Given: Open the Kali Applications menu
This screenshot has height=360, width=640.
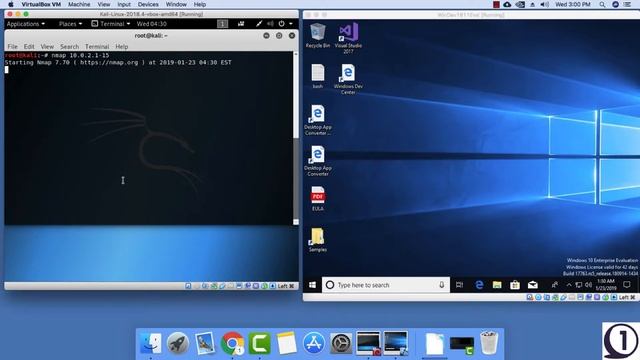Looking at the screenshot, I should (26, 24).
